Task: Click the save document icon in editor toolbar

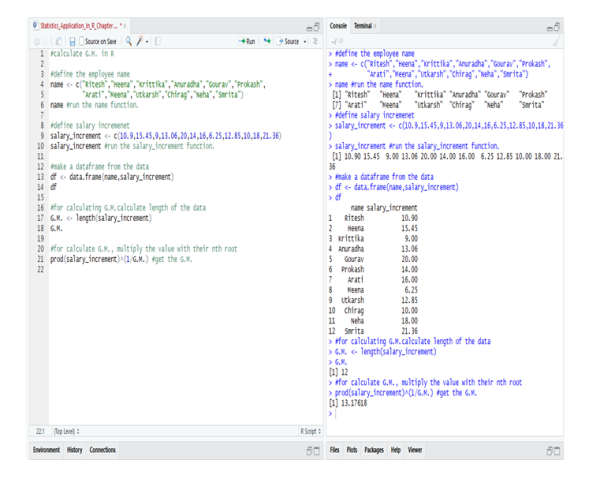Action: click(73, 41)
